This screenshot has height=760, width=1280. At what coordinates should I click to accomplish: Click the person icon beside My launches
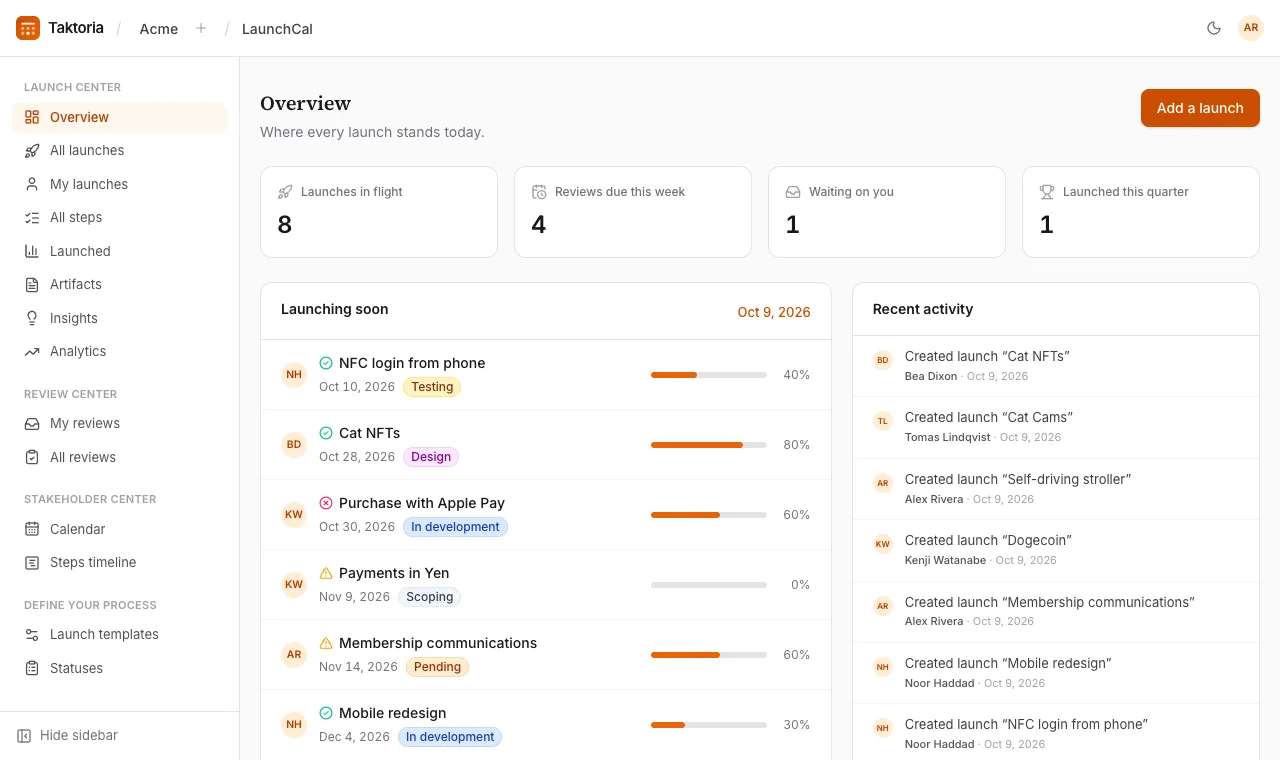32,184
